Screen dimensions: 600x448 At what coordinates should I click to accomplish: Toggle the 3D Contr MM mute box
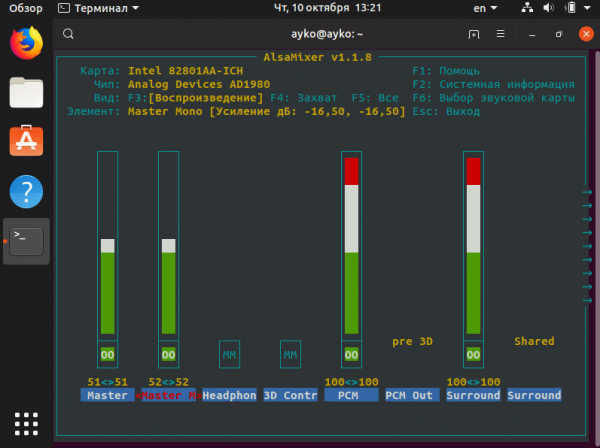pyautogui.click(x=290, y=355)
